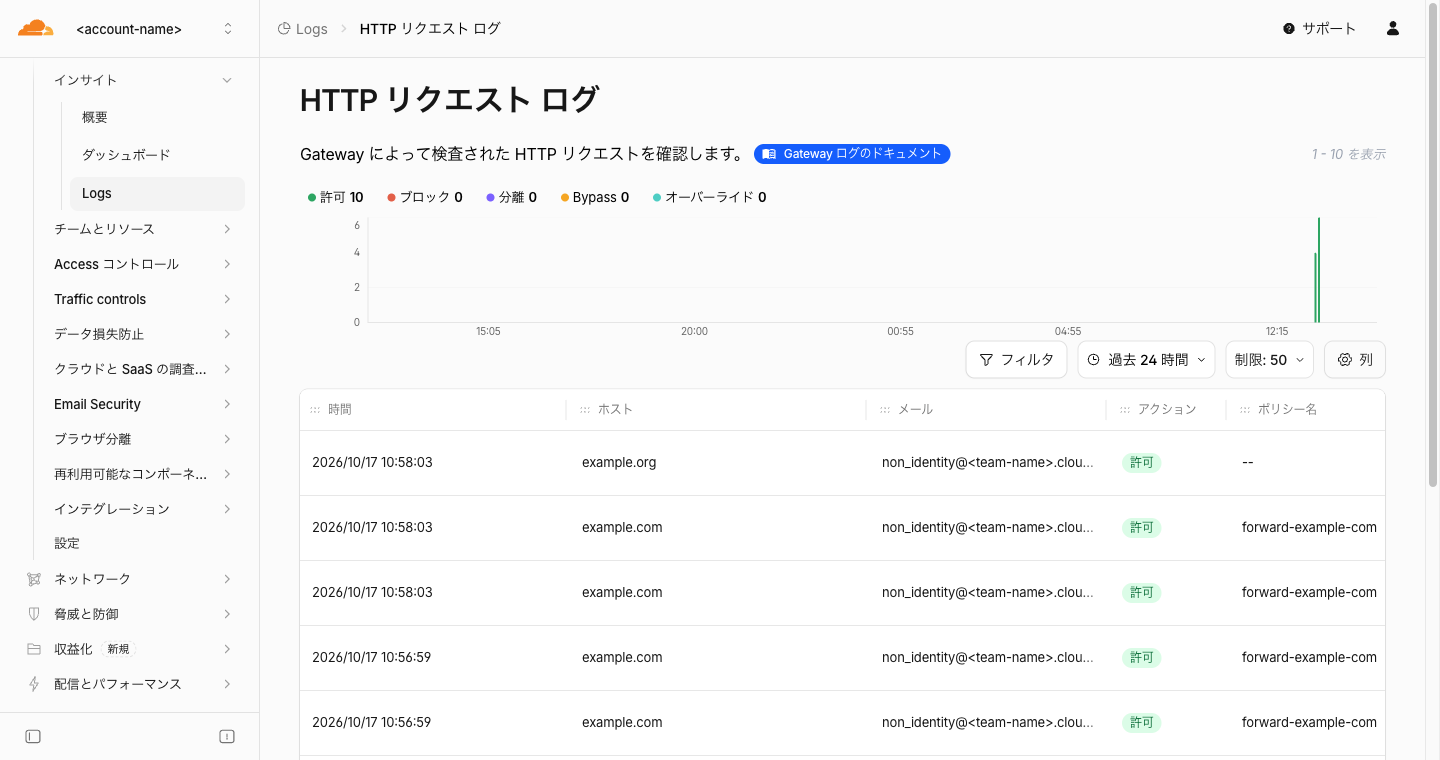This screenshot has height=760, width=1440.
Task: Grab the drag handle of ポリシー名 column
Action: 1245,410
